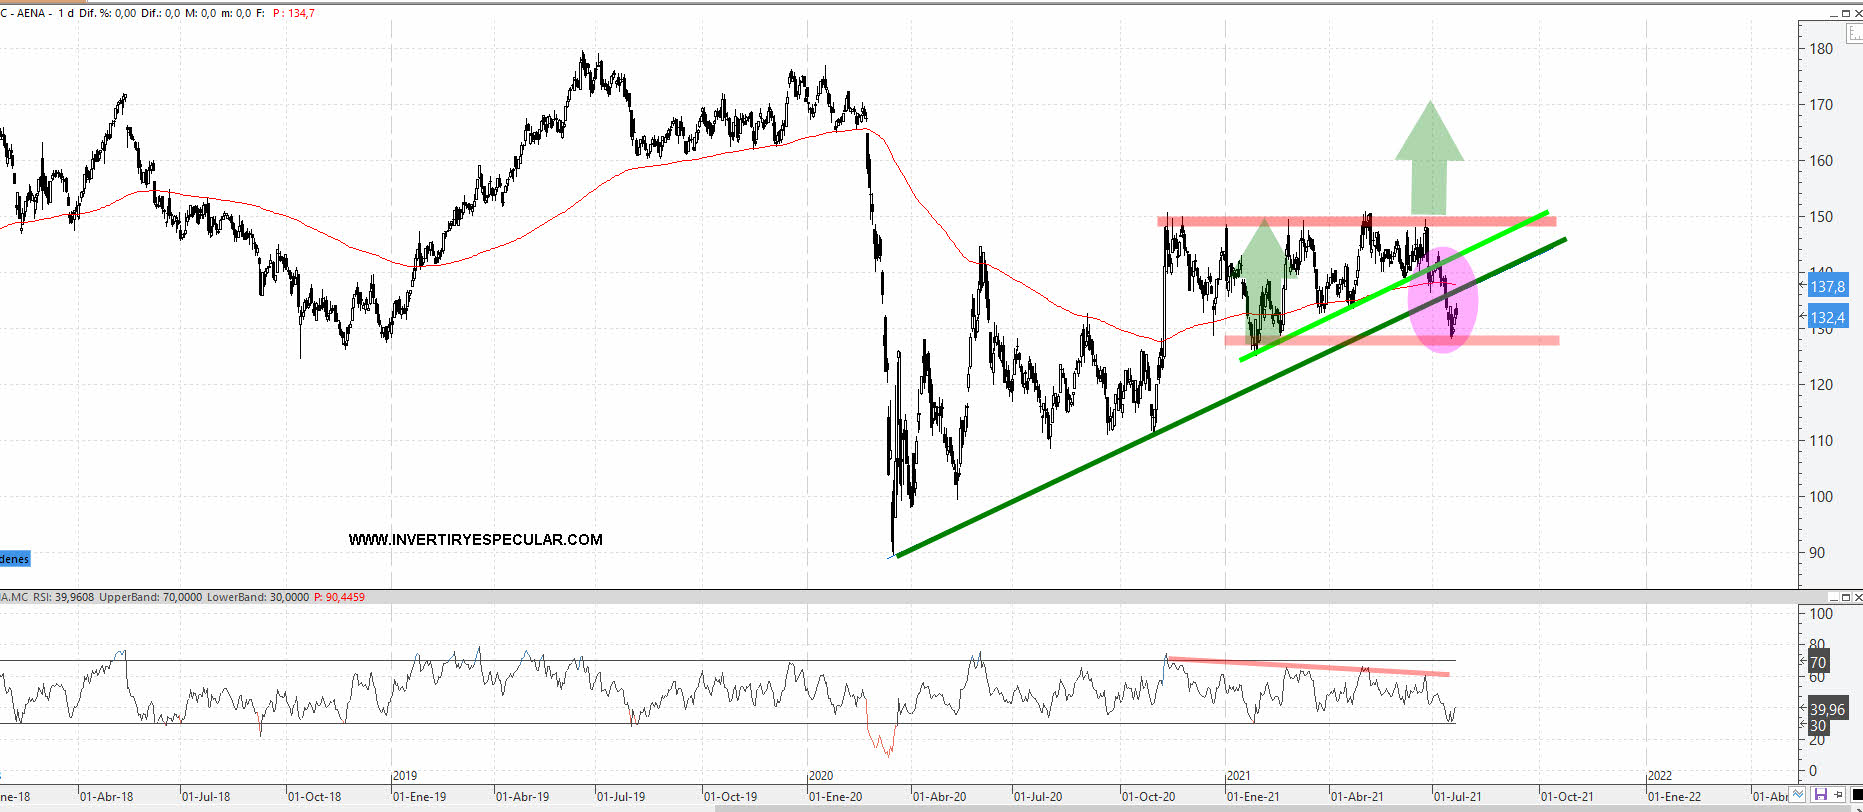Minimize the RSI indicator panel

(1834, 598)
